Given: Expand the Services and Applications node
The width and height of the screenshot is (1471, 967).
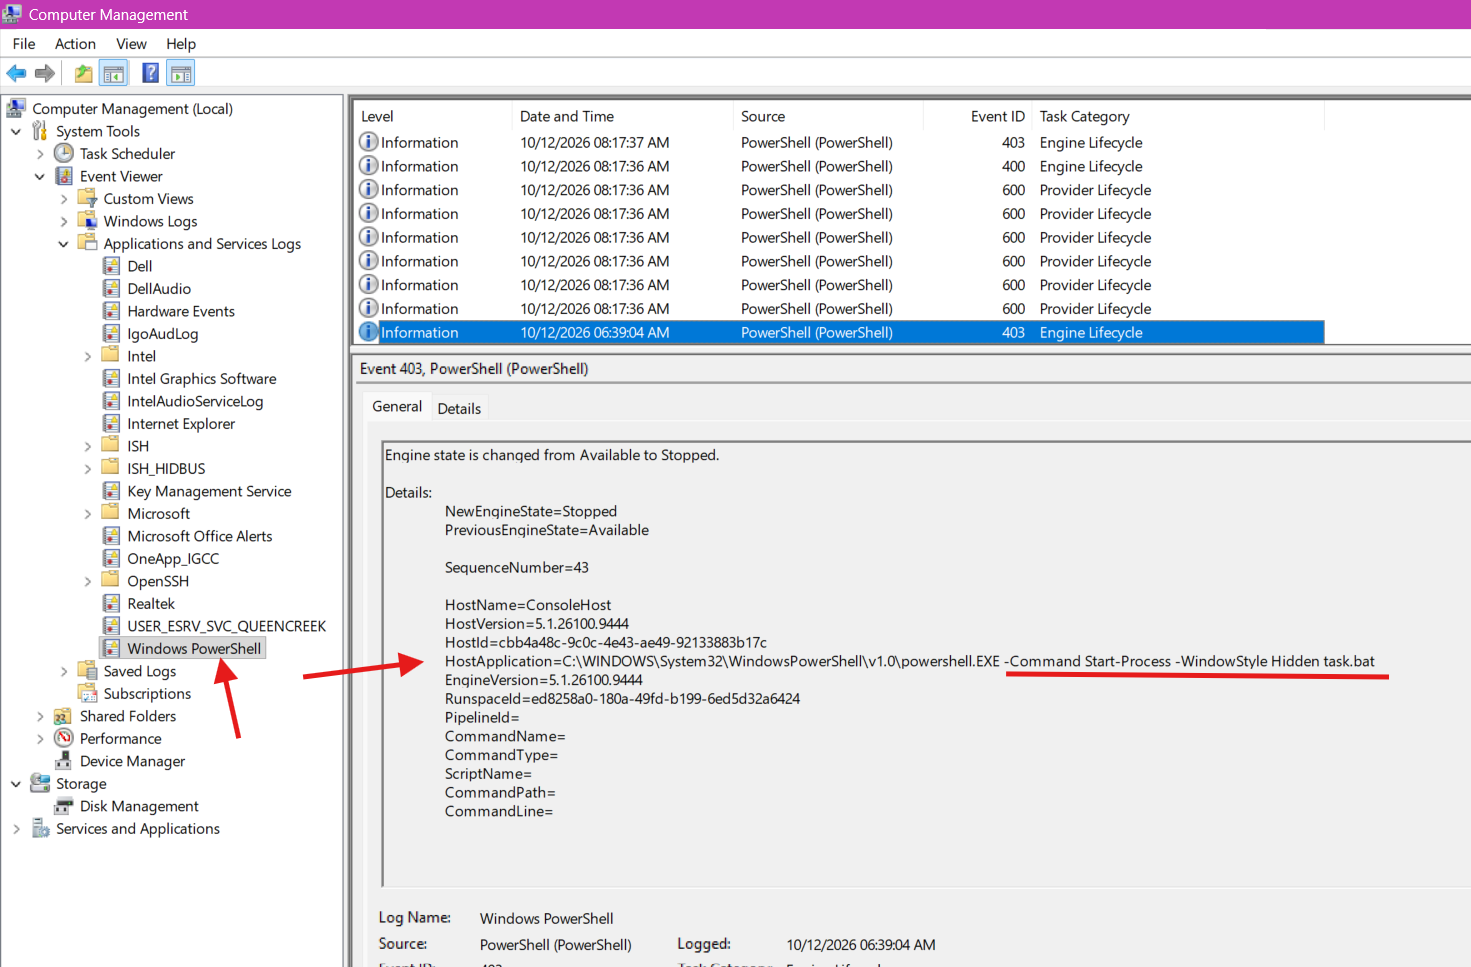Looking at the screenshot, I should pos(16,829).
